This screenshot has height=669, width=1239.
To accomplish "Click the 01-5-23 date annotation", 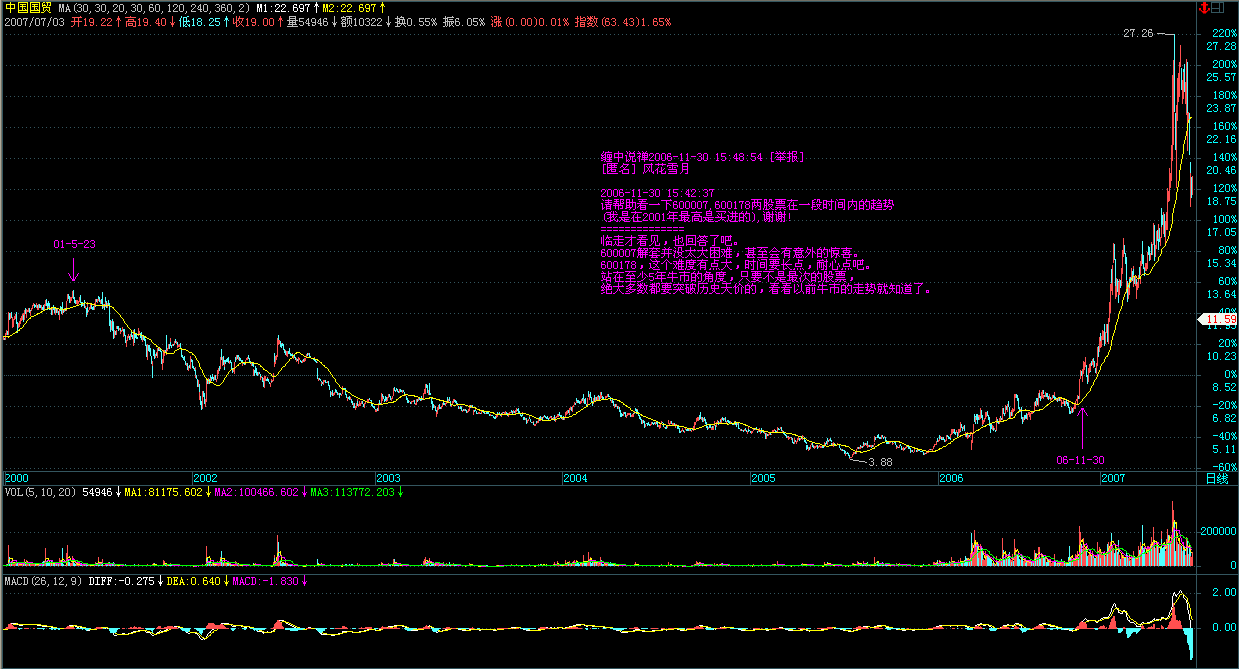I will click(75, 244).
